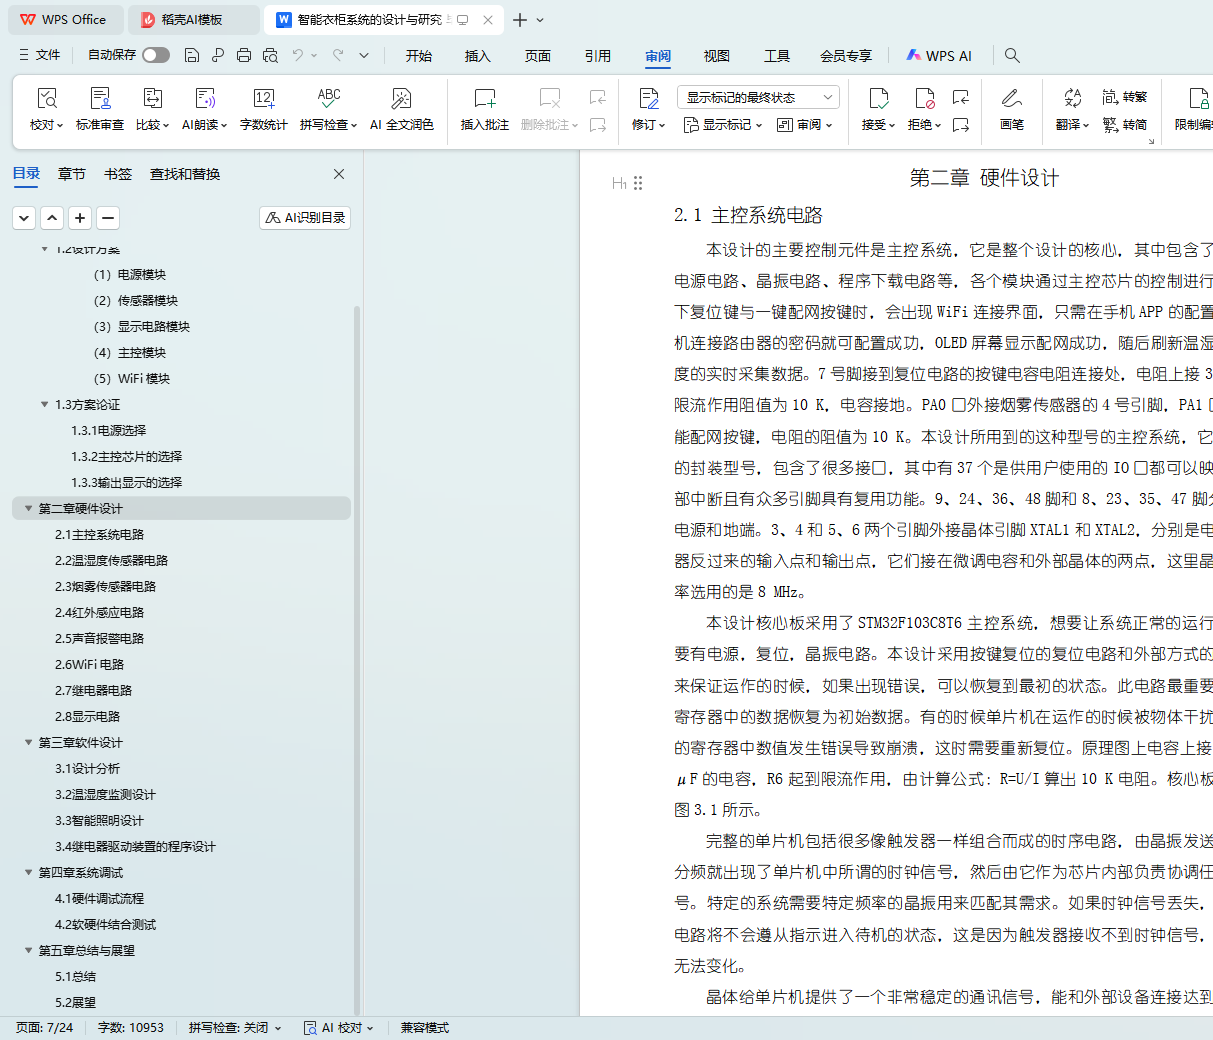The width and height of the screenshot is (1213, 1040).
Task: Select the 画笔 pen tool
Action: 1011,99
